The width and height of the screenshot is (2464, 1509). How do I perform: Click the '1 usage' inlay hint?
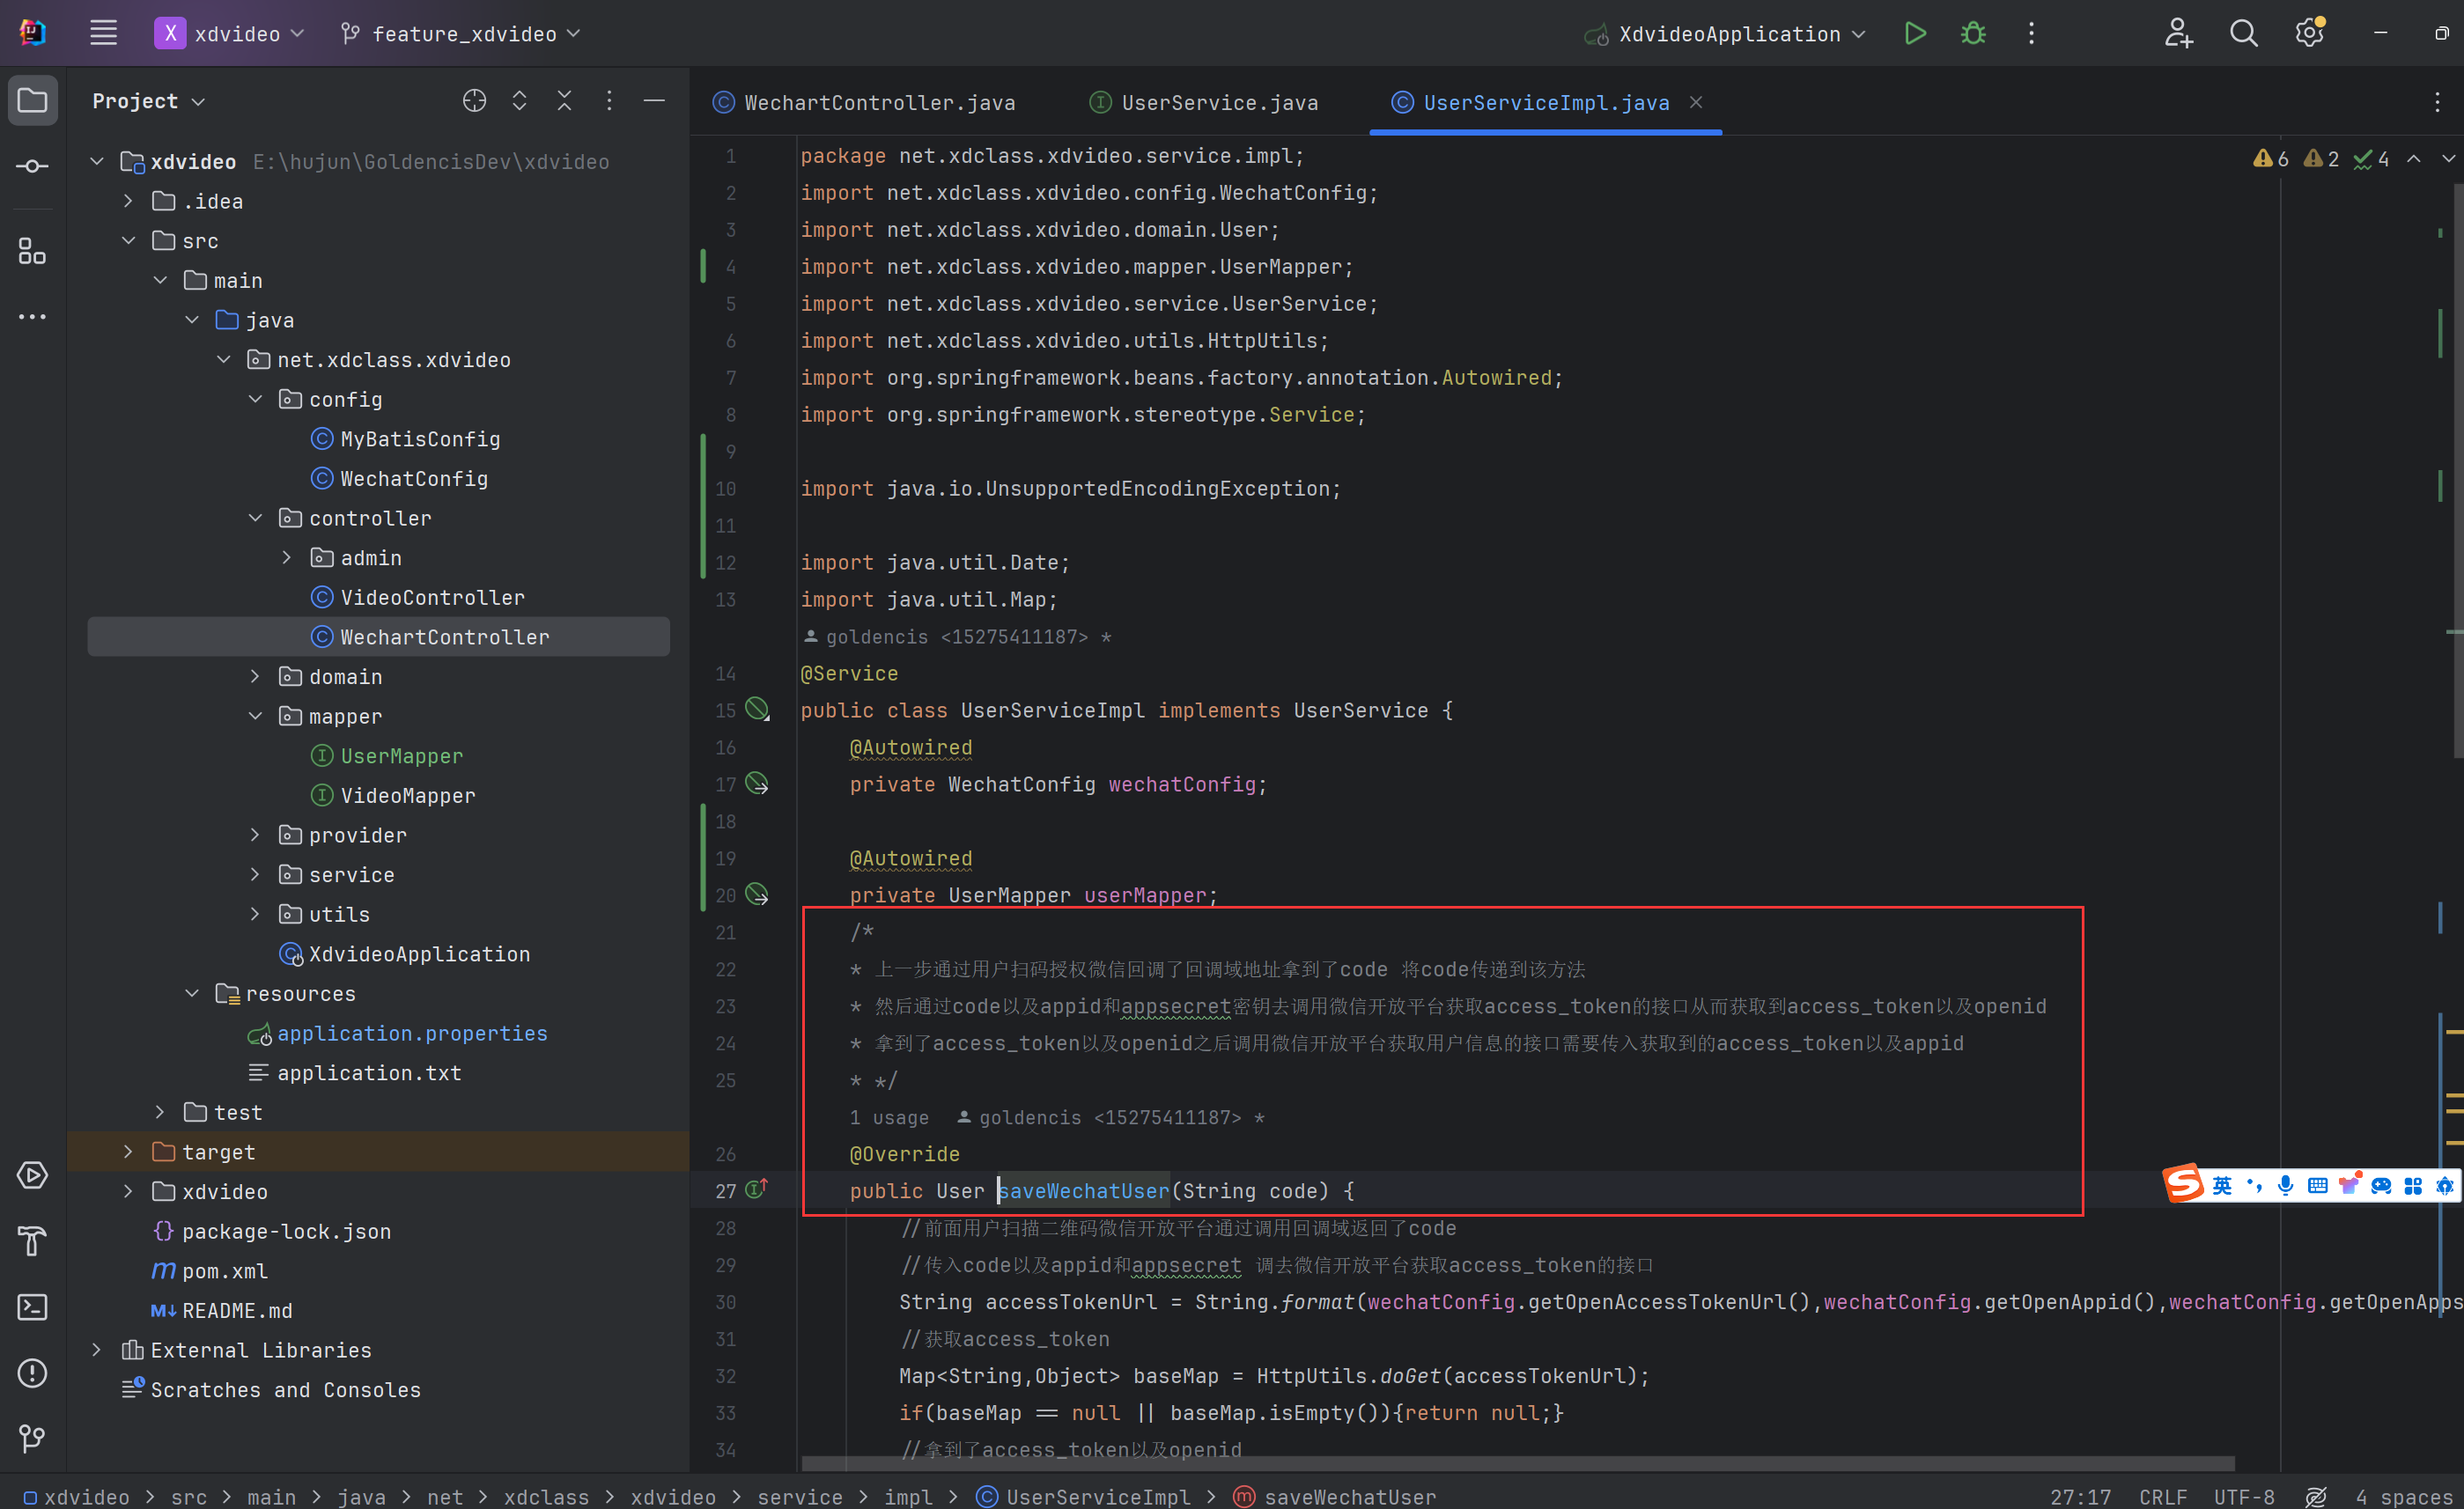[889, 1117]
